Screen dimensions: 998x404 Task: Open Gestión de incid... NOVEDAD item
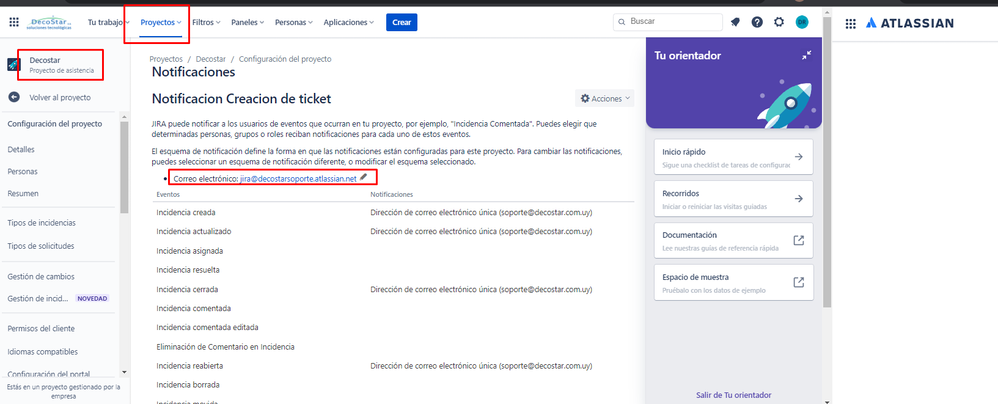(58, 298)
